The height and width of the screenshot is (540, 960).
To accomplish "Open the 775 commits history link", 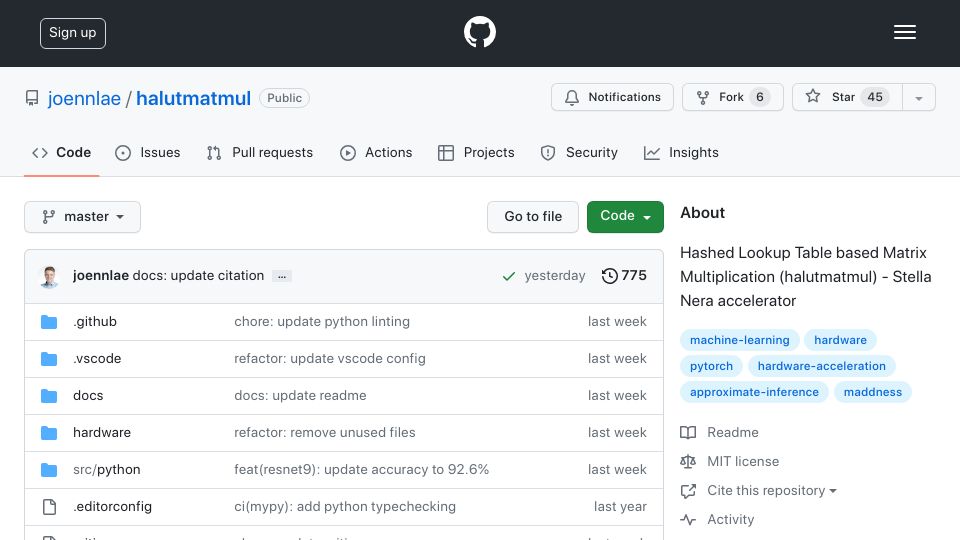I will click(x=624, y=276).
